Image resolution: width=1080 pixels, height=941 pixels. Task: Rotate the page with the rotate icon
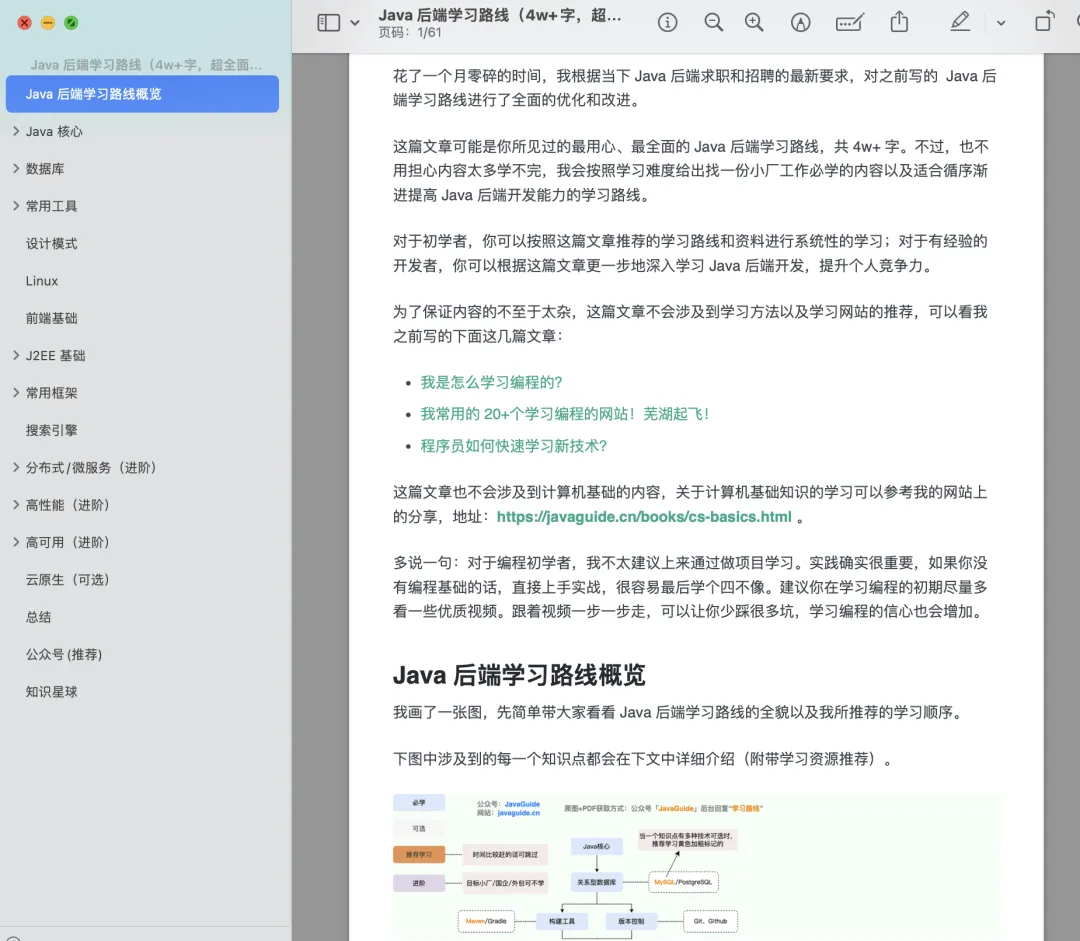1043,22
